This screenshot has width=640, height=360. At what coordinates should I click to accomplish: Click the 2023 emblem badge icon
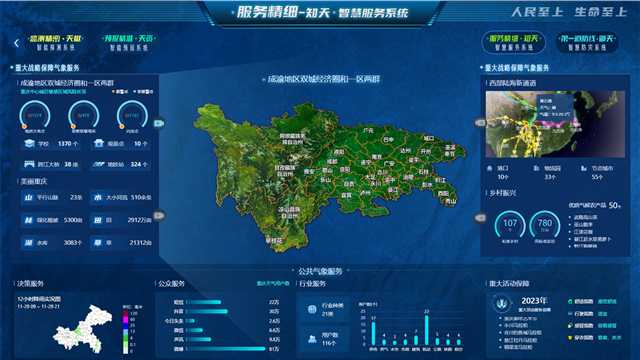click(x=502, y=304)
